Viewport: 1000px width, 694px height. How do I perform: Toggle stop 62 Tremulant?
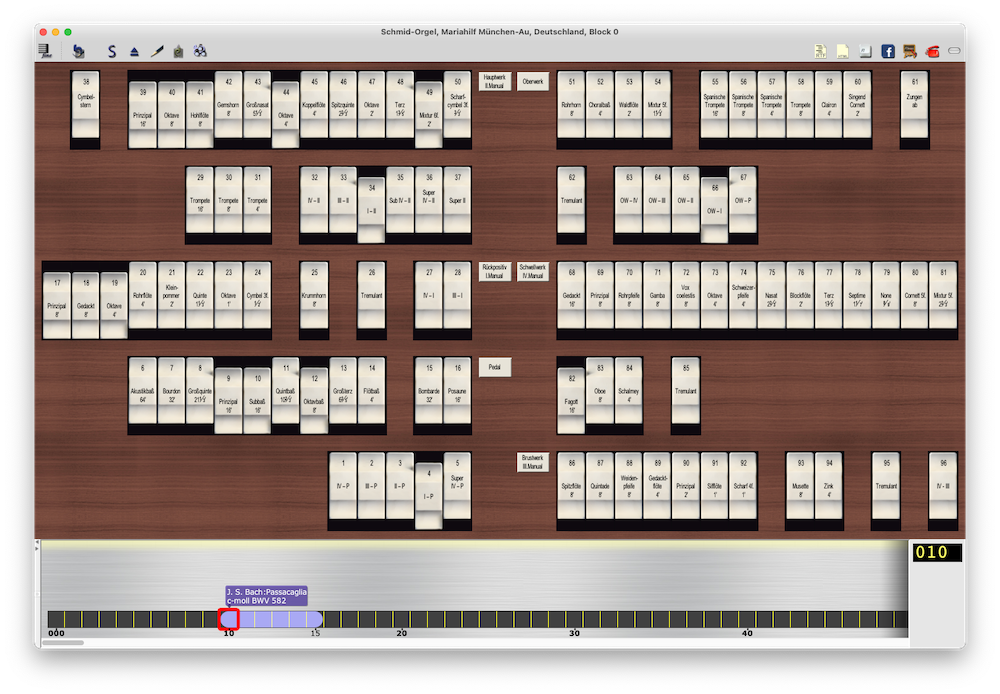(572, 198)
